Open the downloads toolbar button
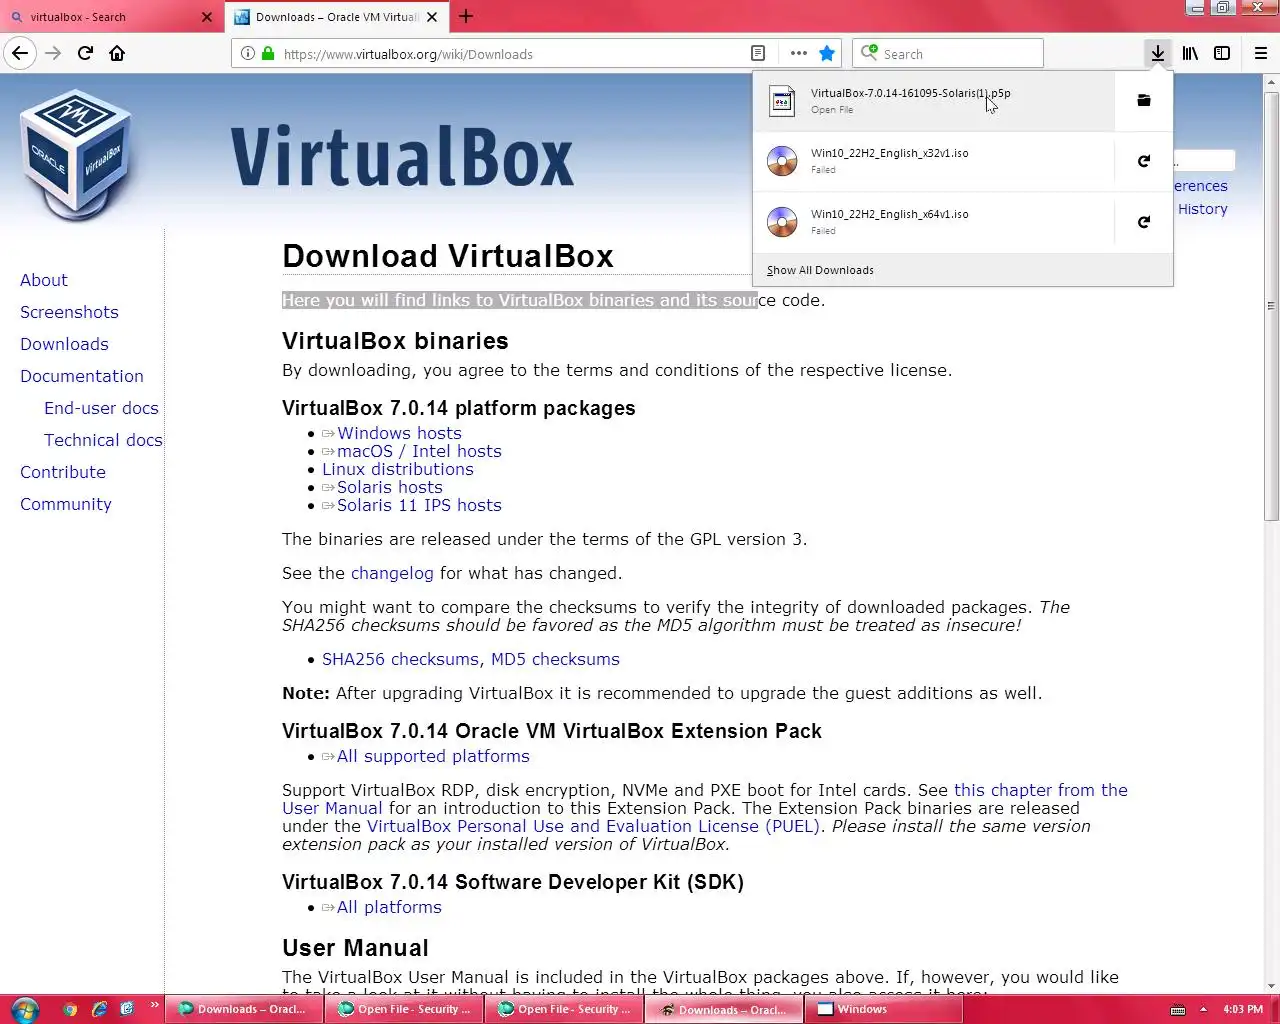 (1157, 53)
